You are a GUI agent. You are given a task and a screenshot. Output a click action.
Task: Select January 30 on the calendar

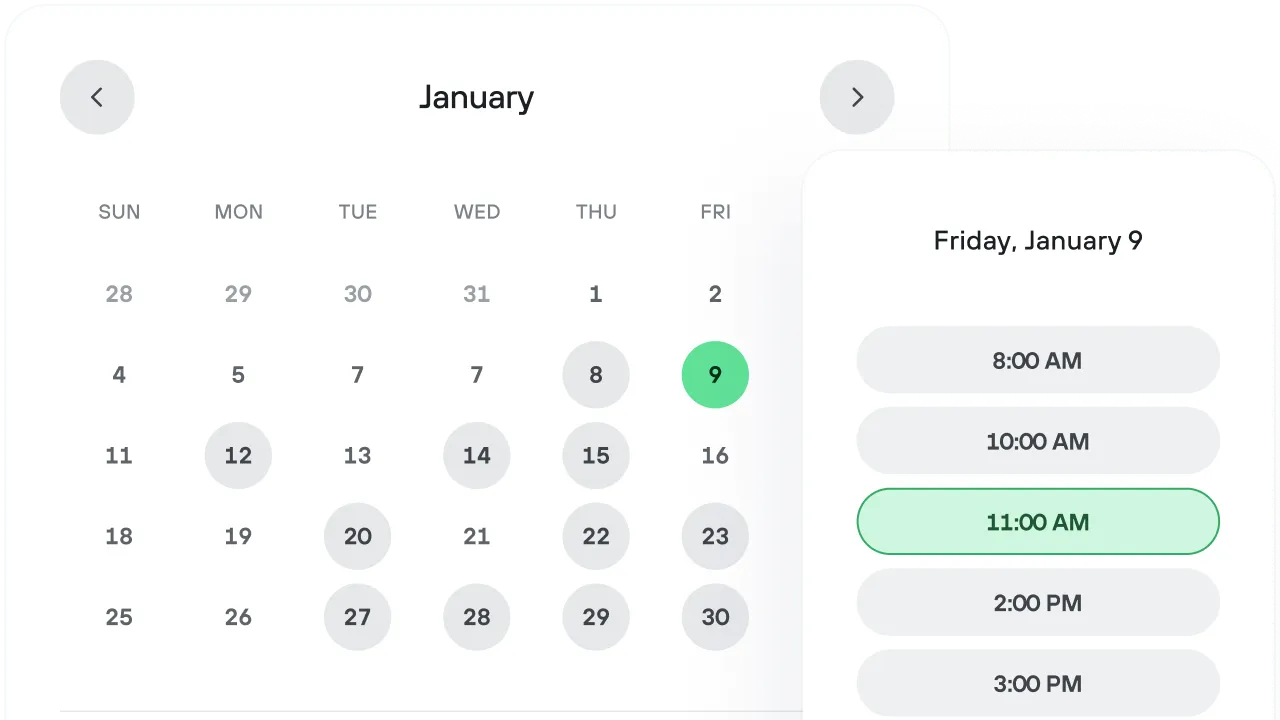click(715, 617)
